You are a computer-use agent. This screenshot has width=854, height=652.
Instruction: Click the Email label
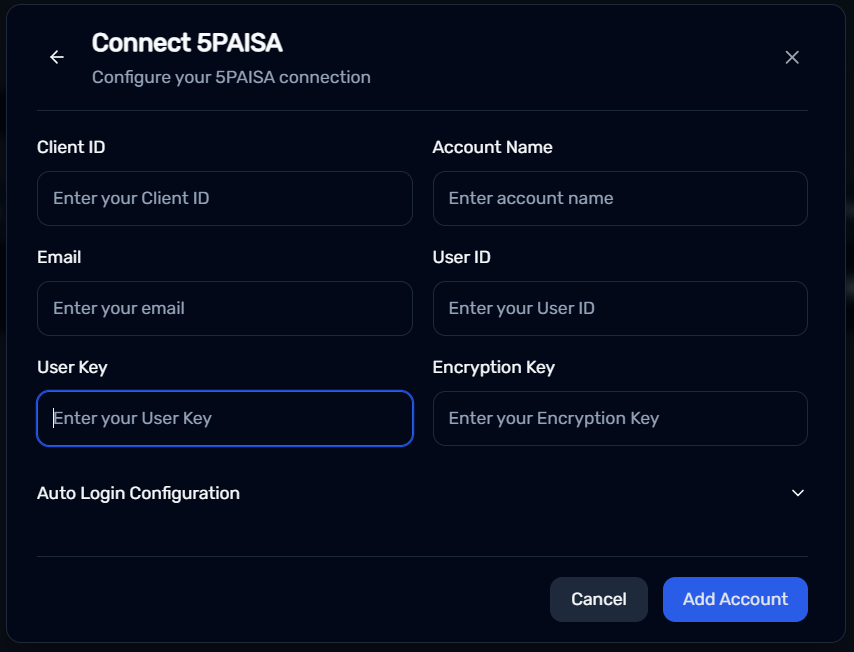[59, 257]
